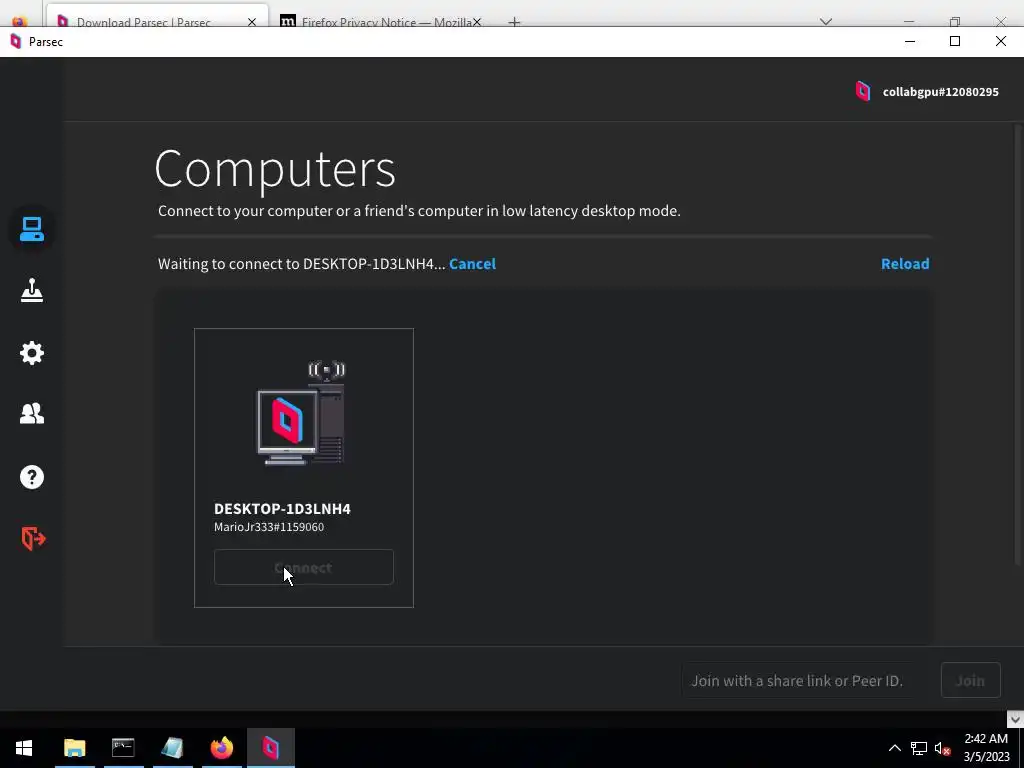Open the taskbar clock and date

coord(986,748)
